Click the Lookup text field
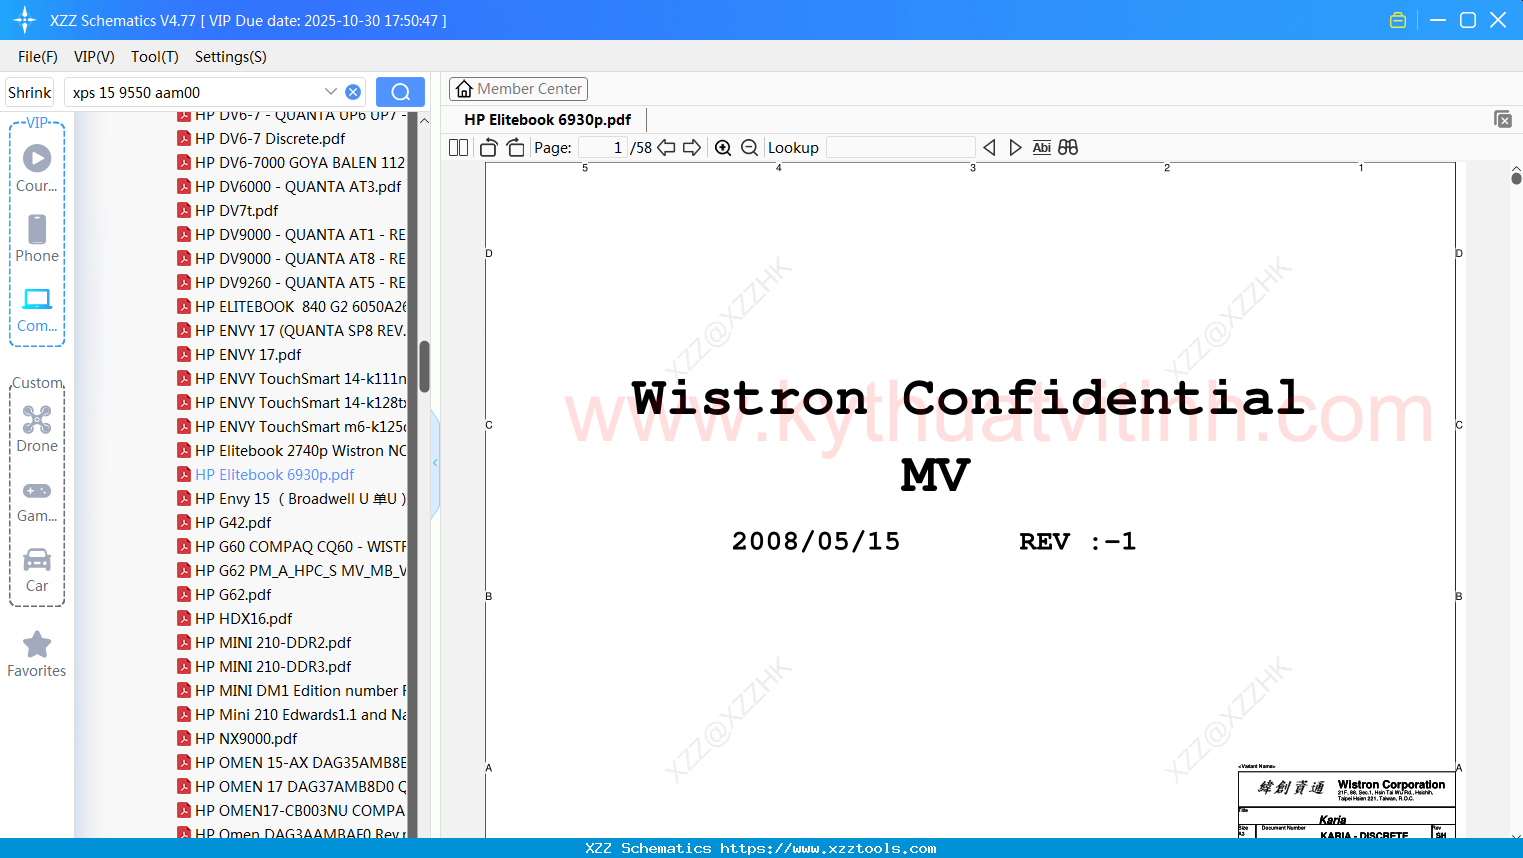This screenshot has width=1523, height=858. coord(900,148)
